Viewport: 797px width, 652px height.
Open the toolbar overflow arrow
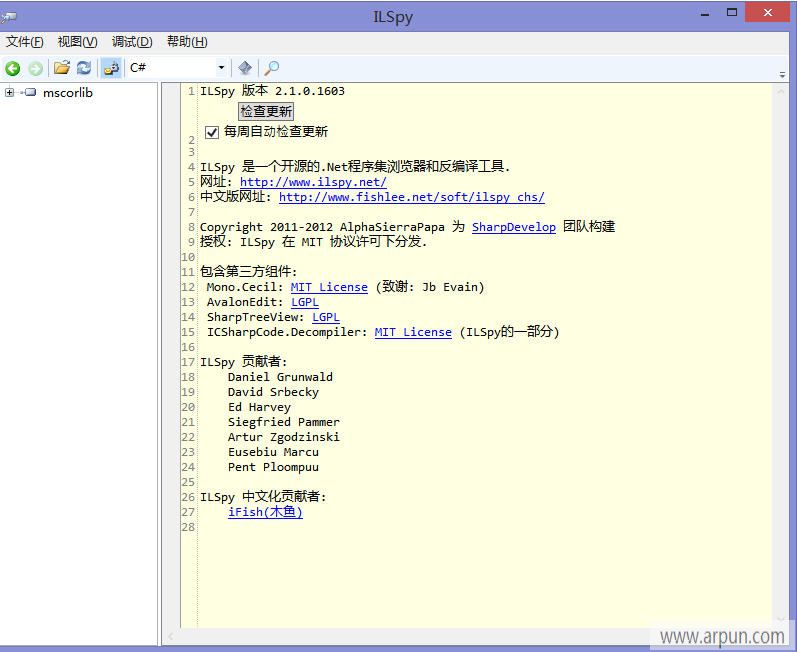tap(783, 75)
